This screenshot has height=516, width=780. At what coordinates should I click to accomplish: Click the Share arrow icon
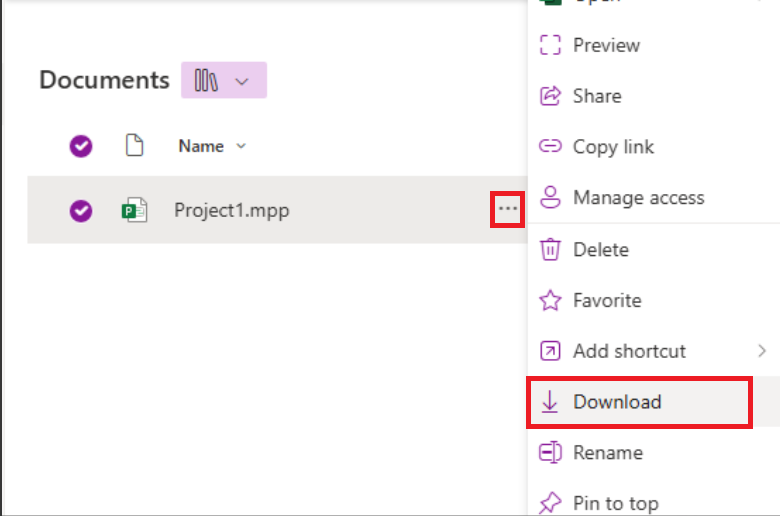550,96
